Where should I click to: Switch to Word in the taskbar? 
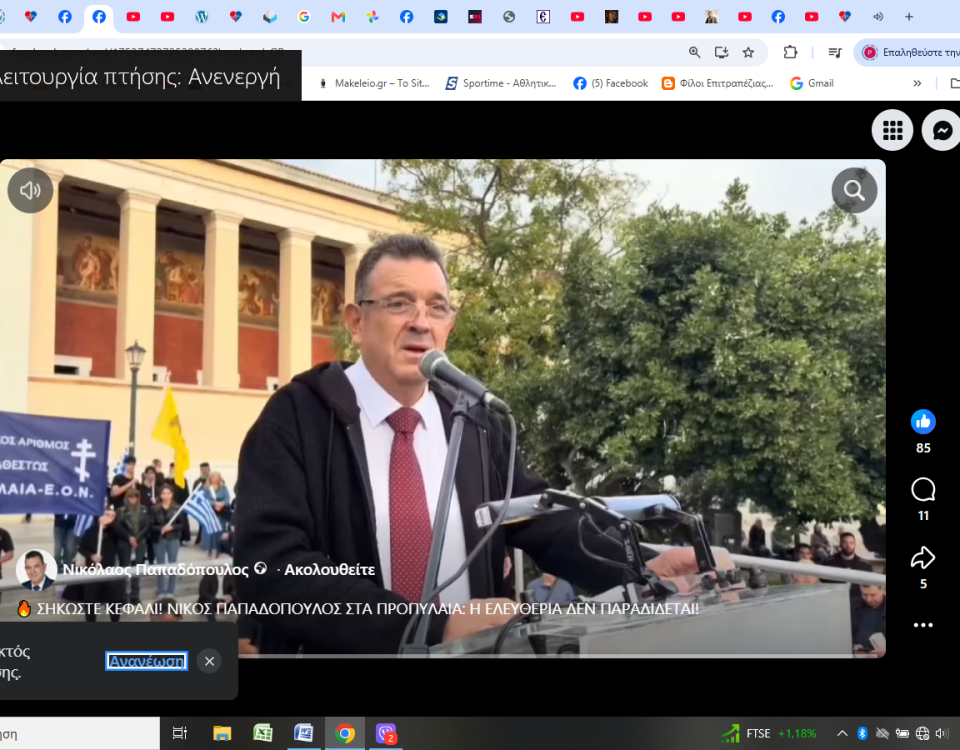(x=304, y=733)
